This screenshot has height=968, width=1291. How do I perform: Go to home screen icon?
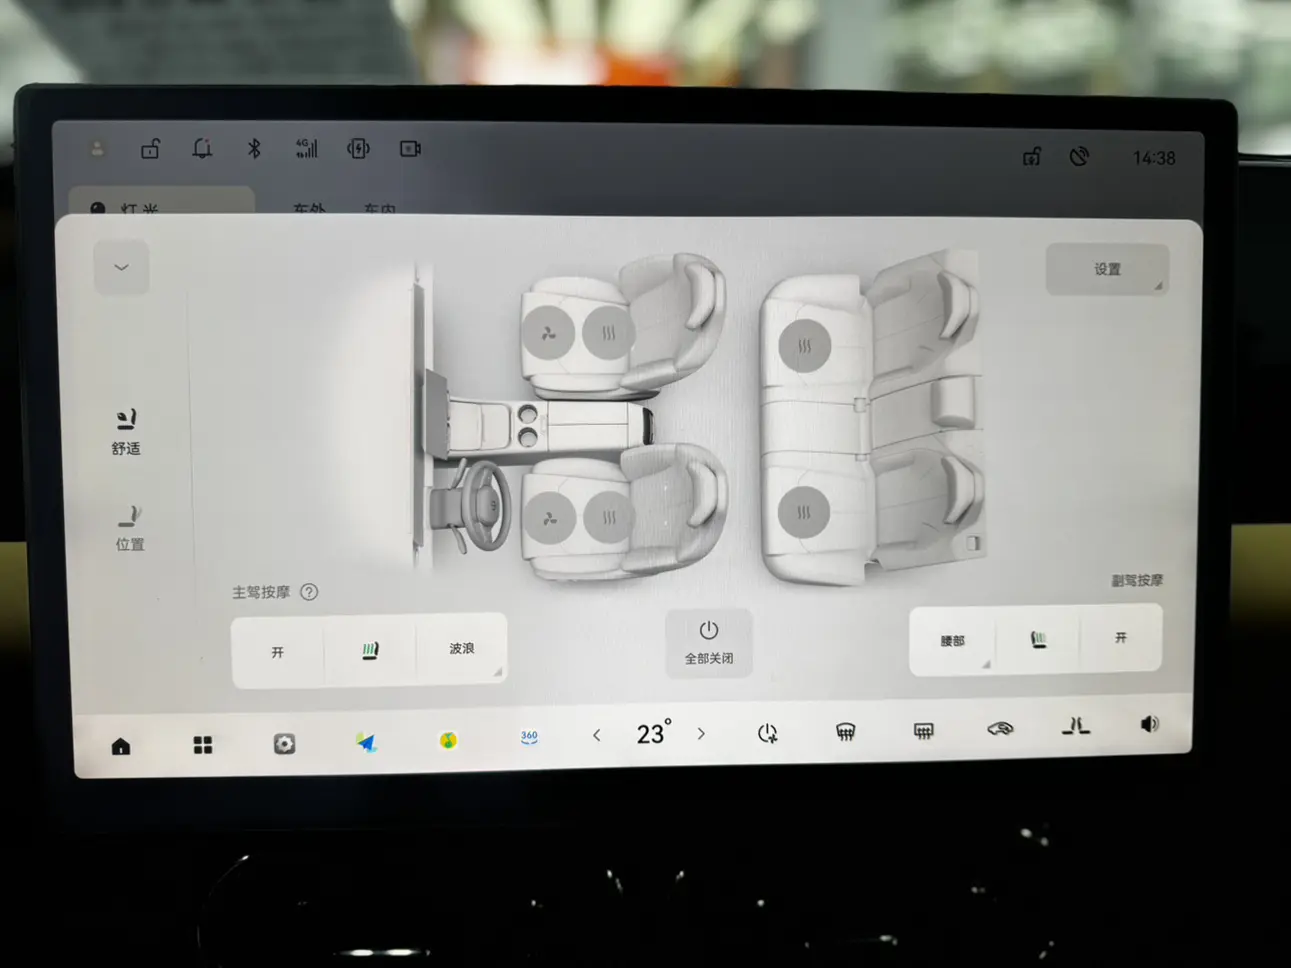(121, 746)
